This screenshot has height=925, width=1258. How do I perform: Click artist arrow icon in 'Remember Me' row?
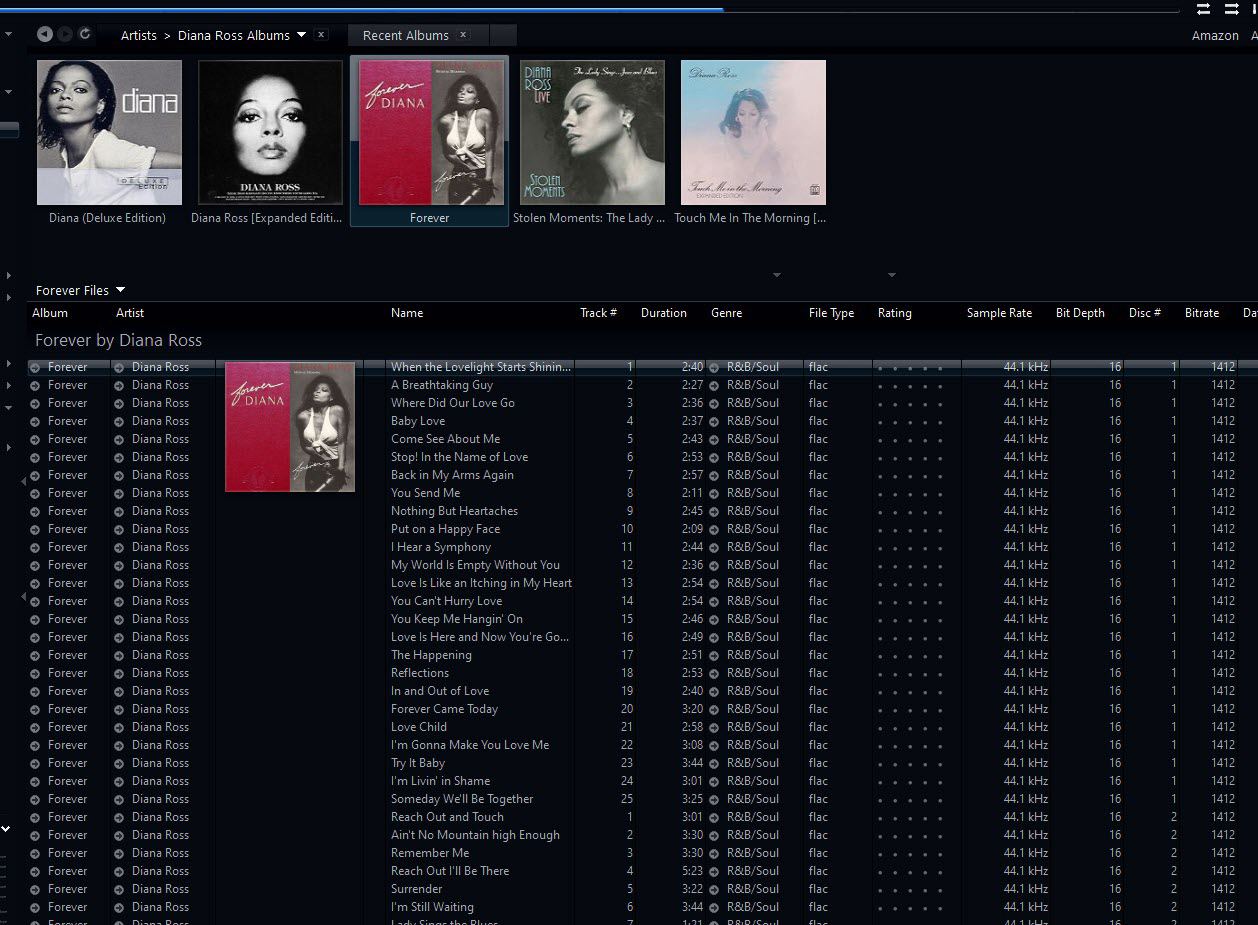pos(119,853)
